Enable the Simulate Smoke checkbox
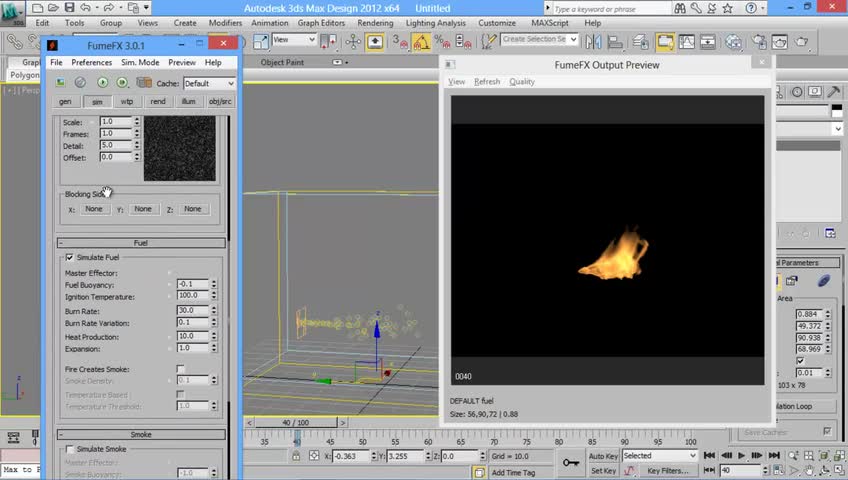 [69, 449]
